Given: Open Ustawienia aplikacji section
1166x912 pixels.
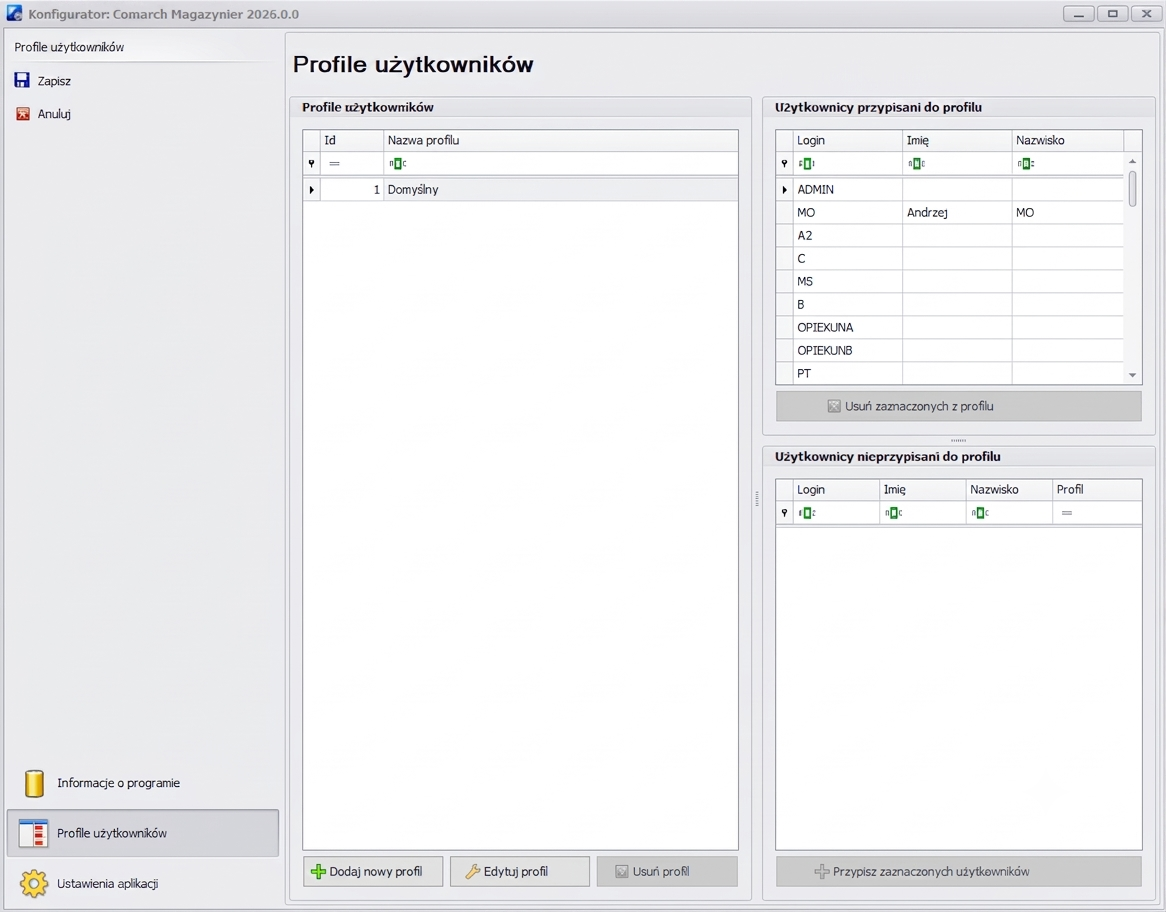Looking at the screenshot, I should 143,884.
